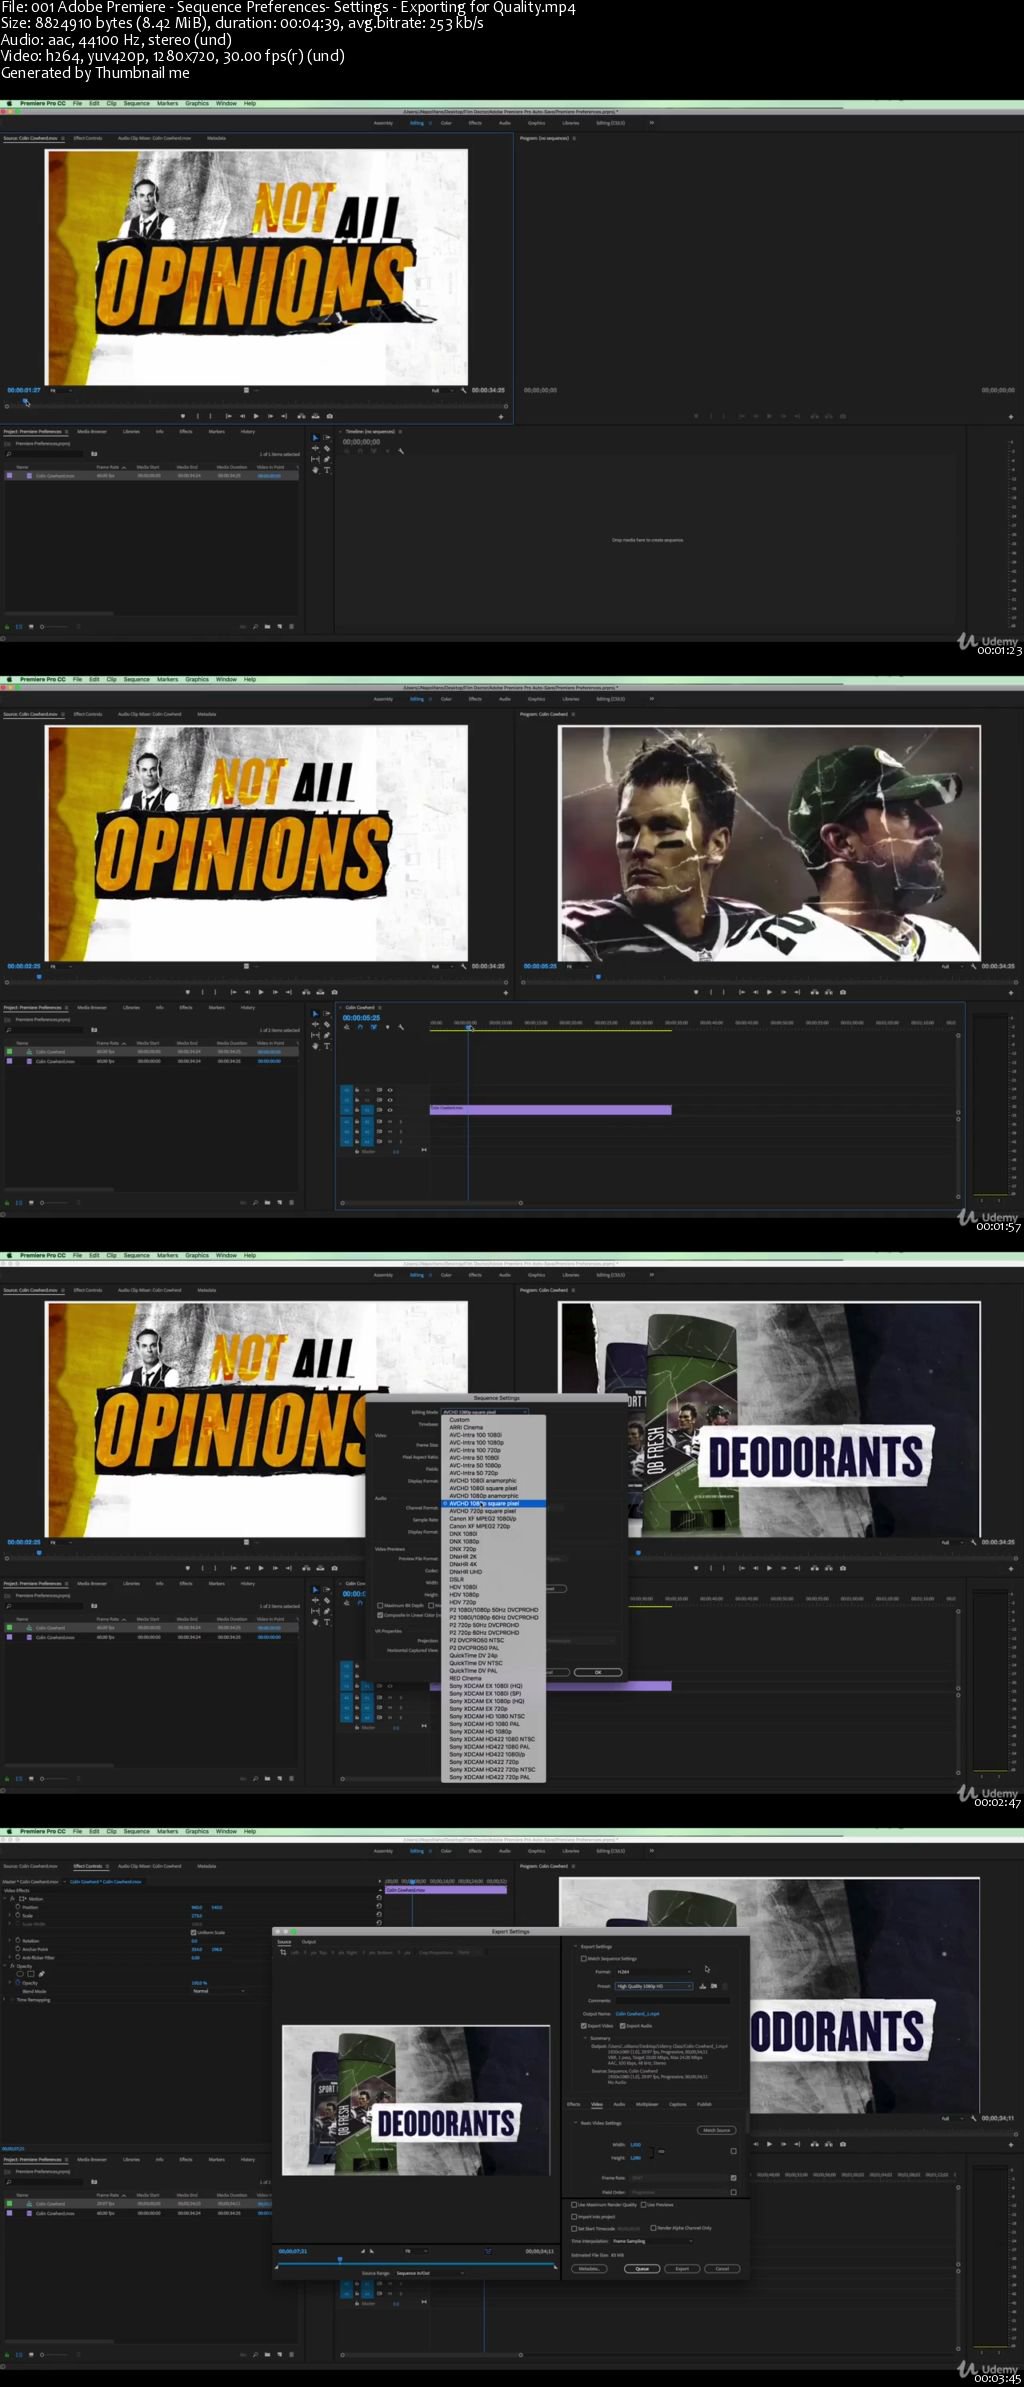Click the Queue button

[642, 2269]
